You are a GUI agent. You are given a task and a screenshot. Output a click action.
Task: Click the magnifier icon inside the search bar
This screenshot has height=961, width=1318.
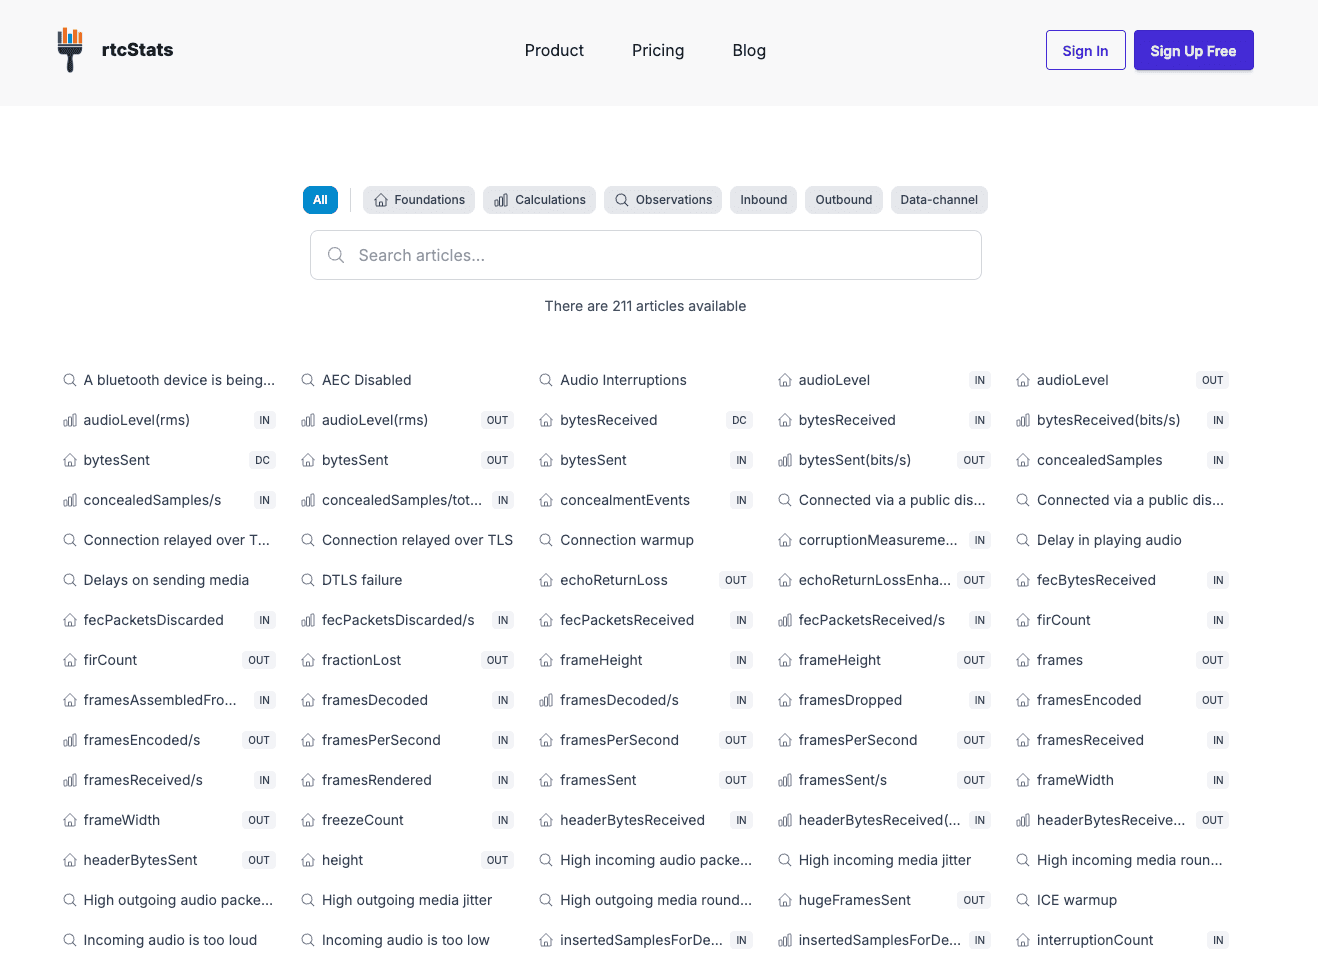pos(336,255)
